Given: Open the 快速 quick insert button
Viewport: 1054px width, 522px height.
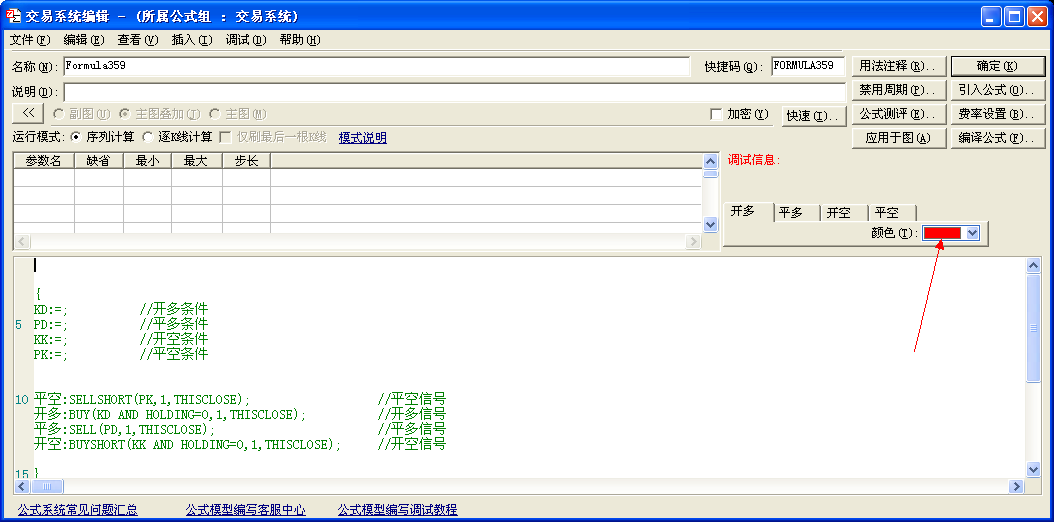Looking at the screenshot, I should point(812,115).
